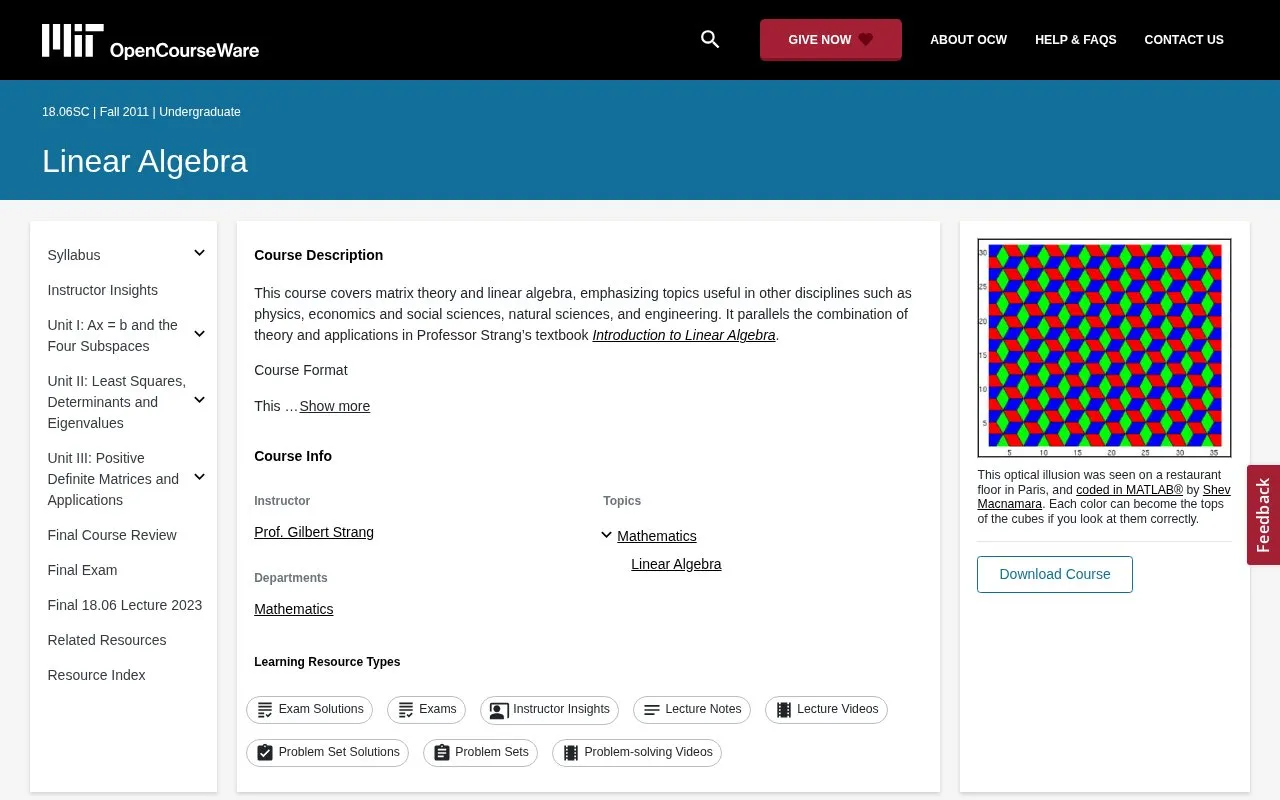Open the Feedback side tab

[1263, 515]
